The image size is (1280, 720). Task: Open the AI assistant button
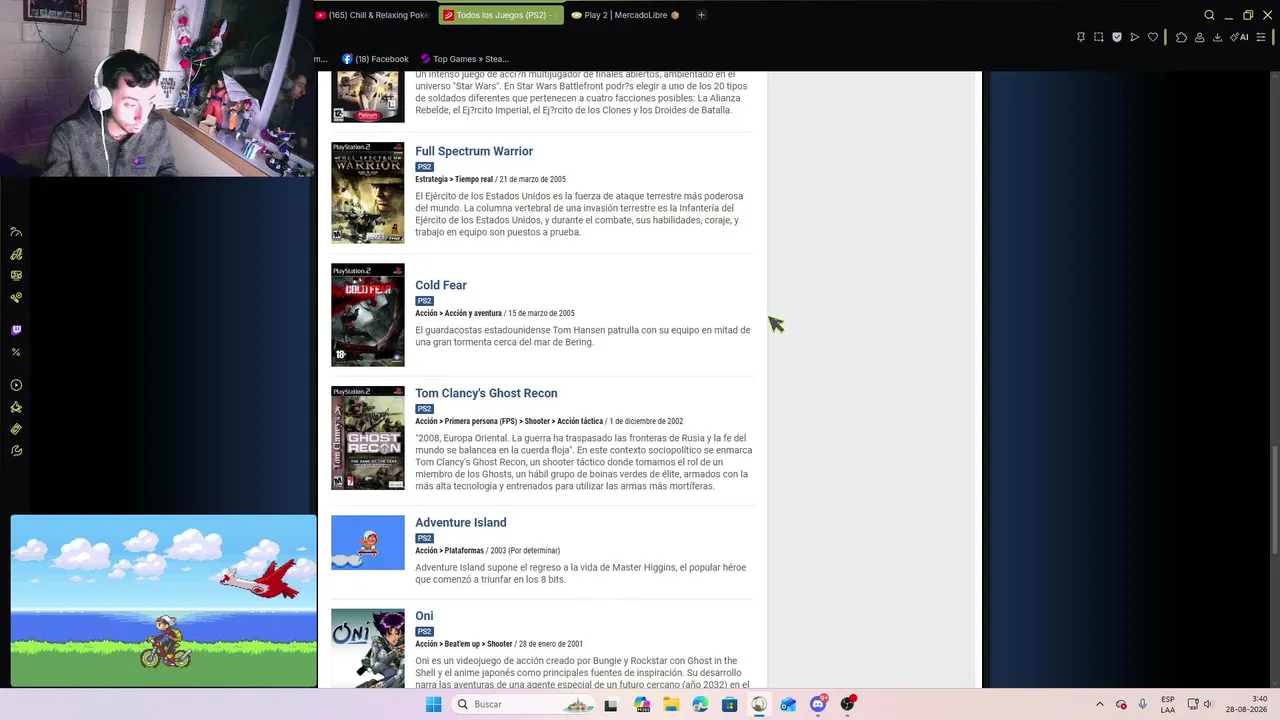click(x=1240, y=37)
